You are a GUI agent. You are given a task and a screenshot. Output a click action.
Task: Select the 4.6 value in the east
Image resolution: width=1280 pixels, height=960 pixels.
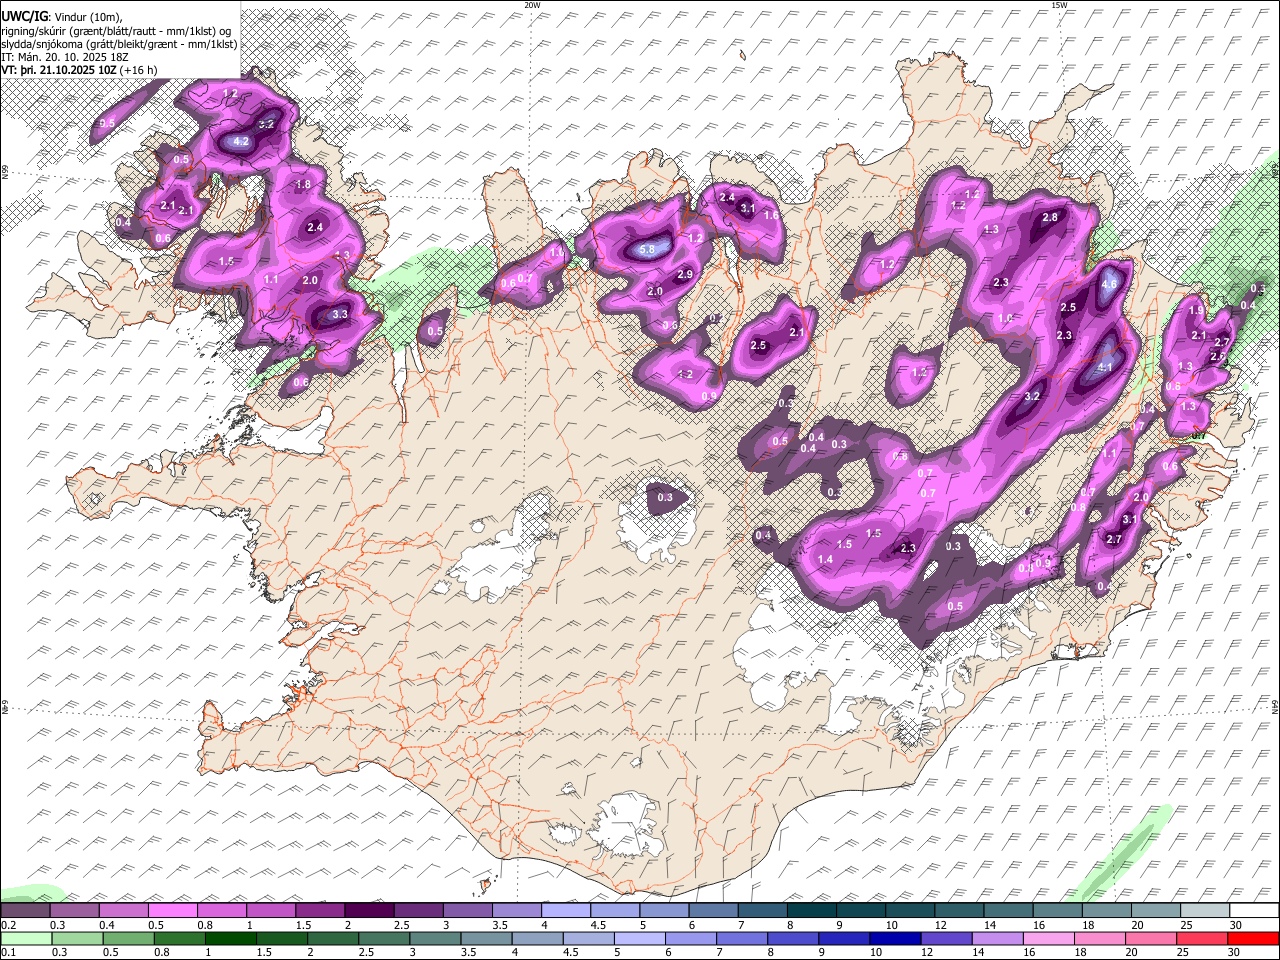1109,284
